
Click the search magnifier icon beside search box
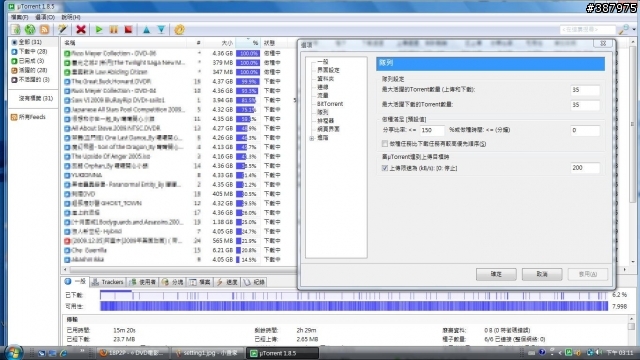pos(623,29)
